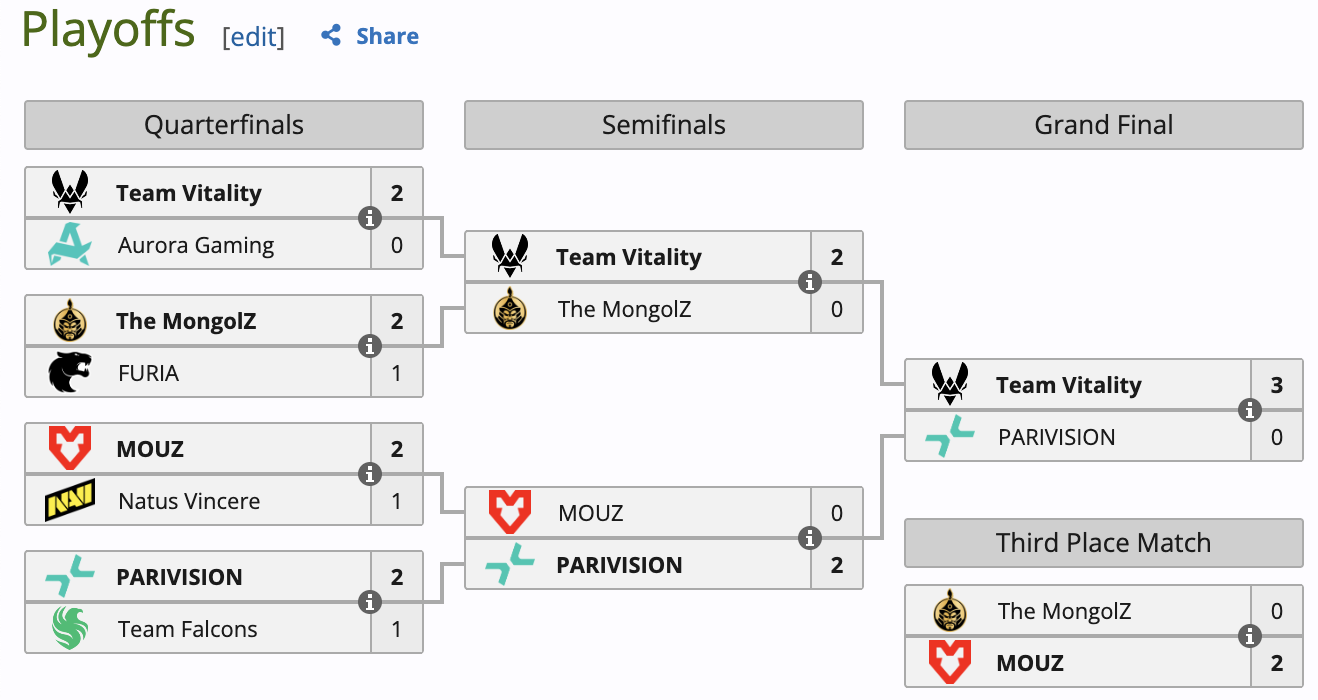
Task: Click the Natus Vincere logo
Action: tap(70, 501)
